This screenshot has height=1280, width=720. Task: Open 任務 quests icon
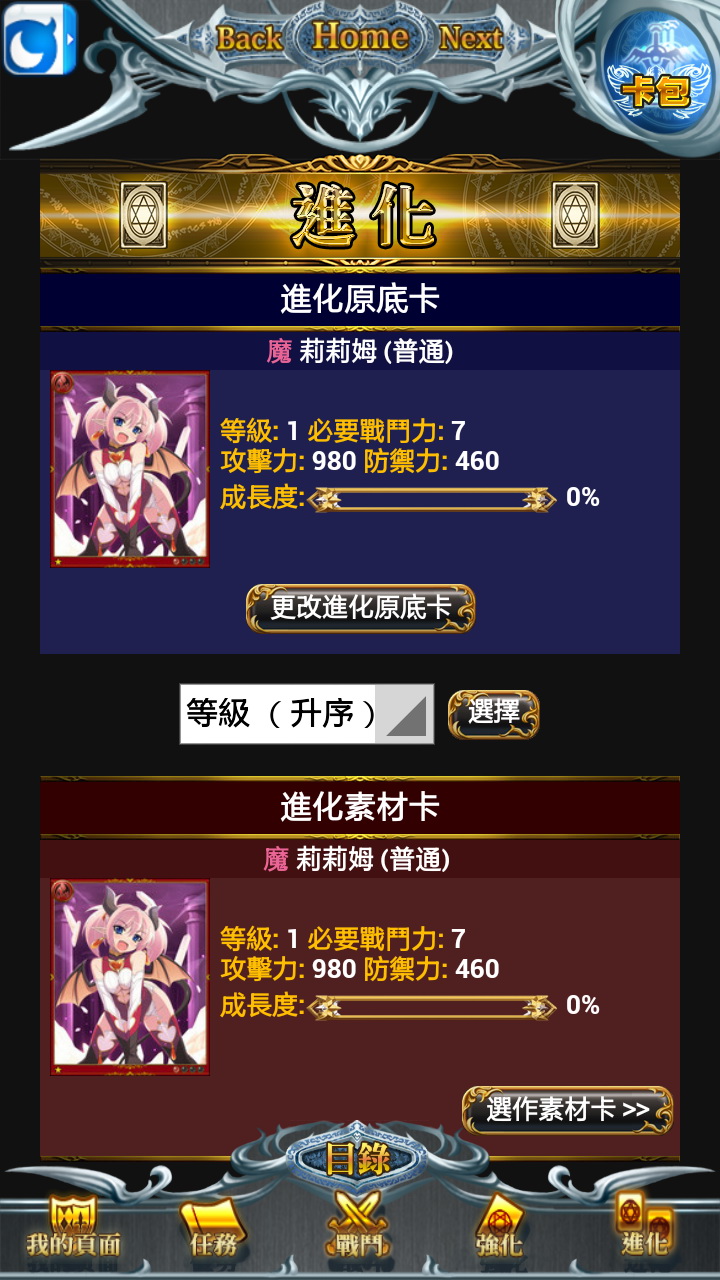(213, 1226)
